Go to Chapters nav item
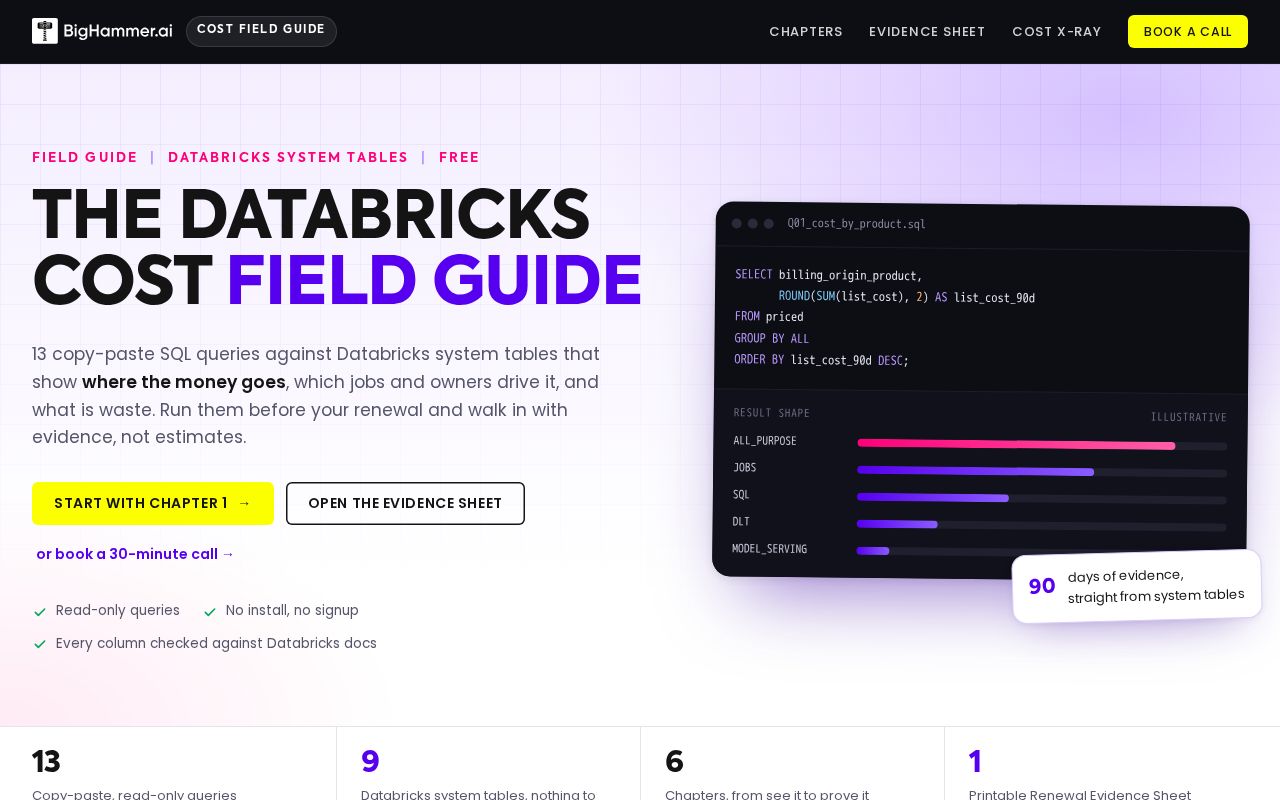The height and width of the screenshot is (800, 1280). 806,32
